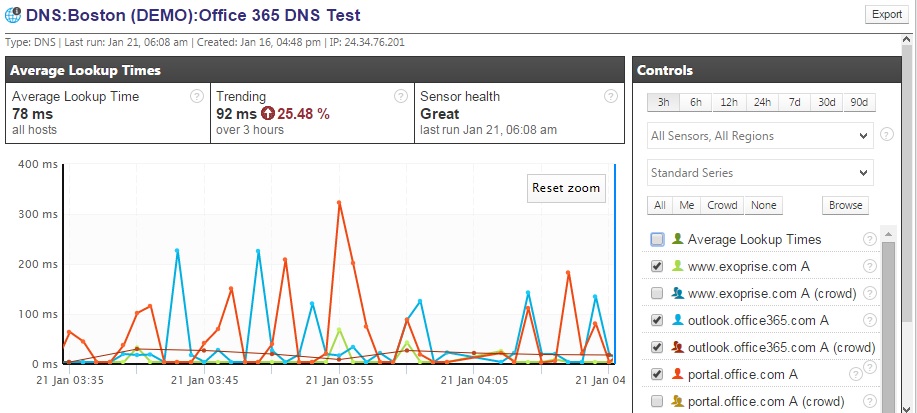Click Reset zoom on the chart

click(x=566, y=188)
